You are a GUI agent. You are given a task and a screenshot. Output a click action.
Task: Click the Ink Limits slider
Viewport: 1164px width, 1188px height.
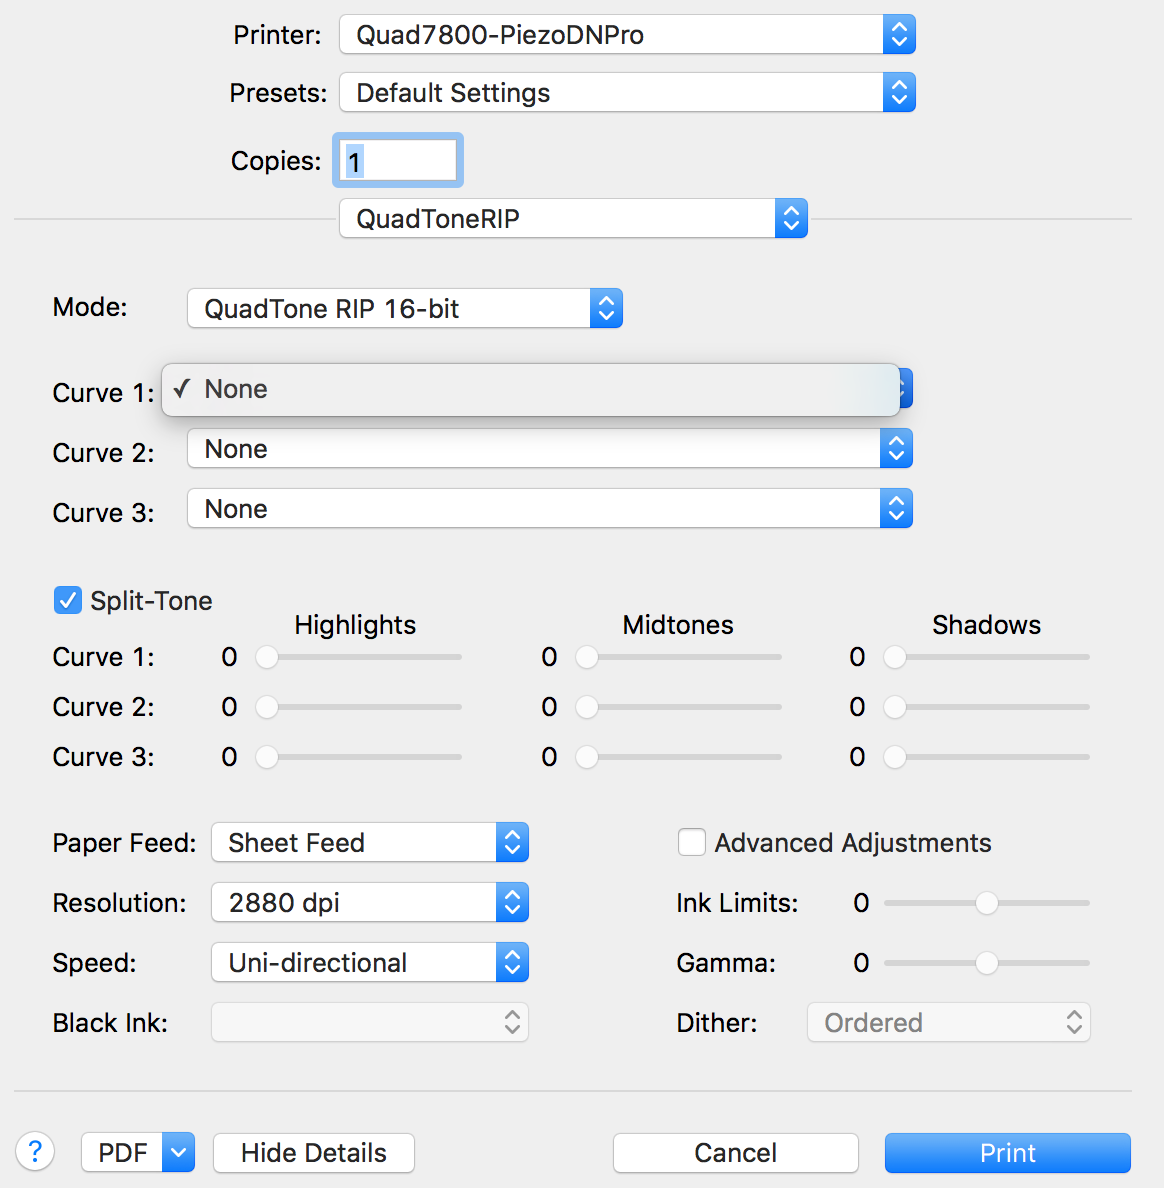(x=987, y=902)
